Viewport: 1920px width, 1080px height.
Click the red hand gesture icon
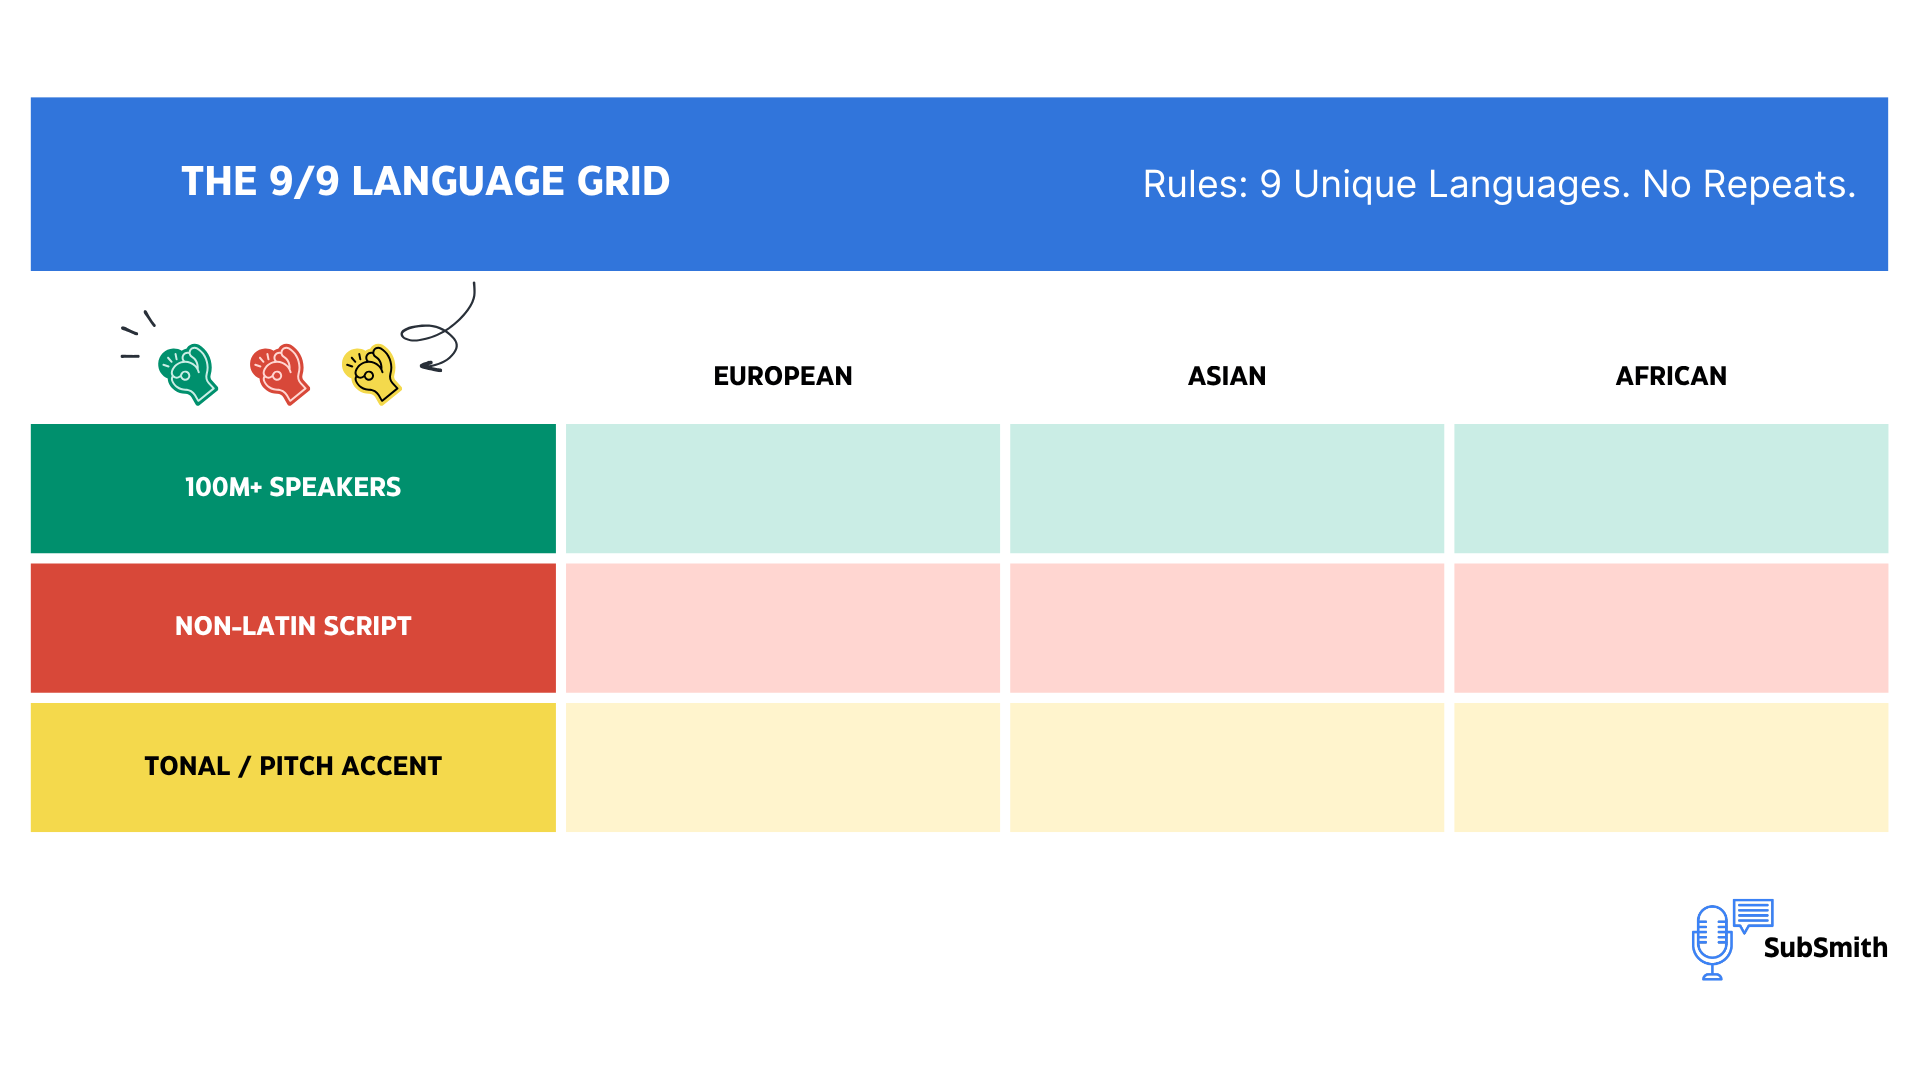coord(280,374)
